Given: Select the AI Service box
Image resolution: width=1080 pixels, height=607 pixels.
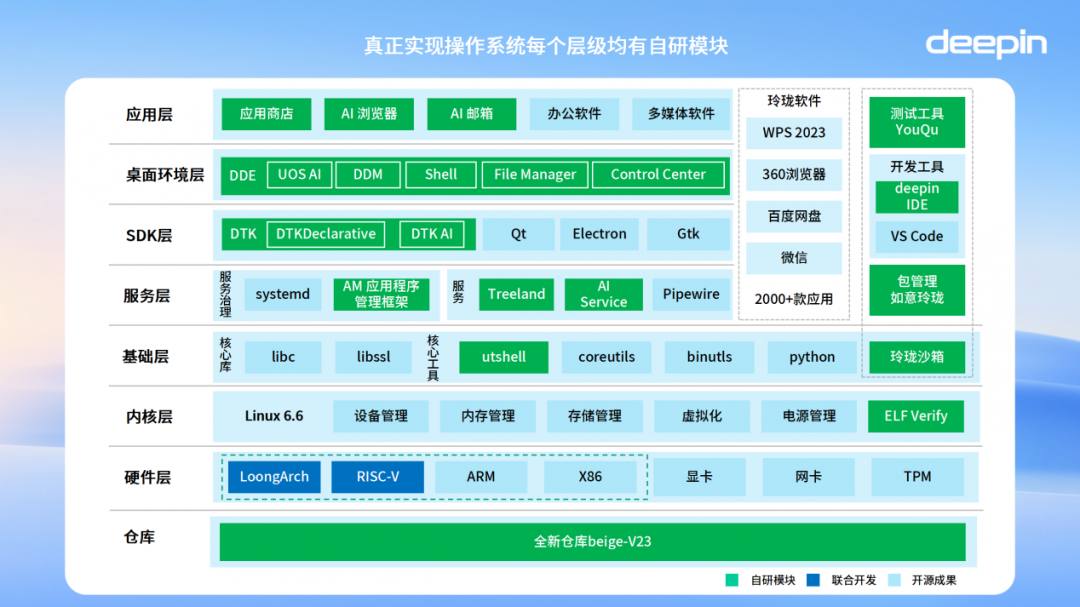Looking at the screenshot, I should [603, 294].
